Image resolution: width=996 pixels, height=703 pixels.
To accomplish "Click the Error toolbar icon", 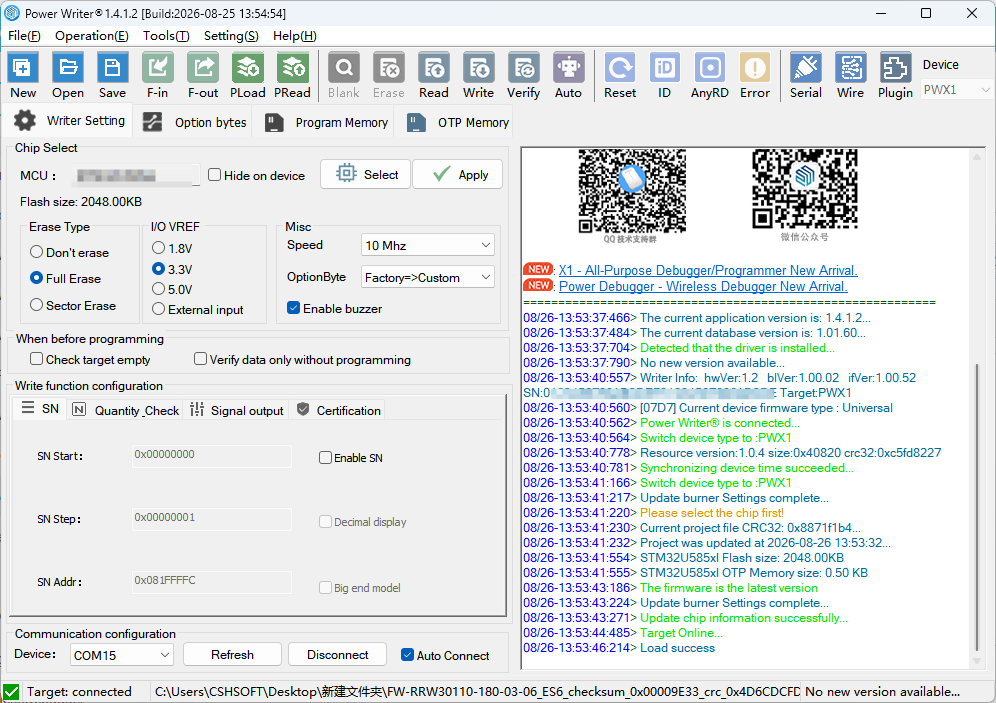I will 755,75.
